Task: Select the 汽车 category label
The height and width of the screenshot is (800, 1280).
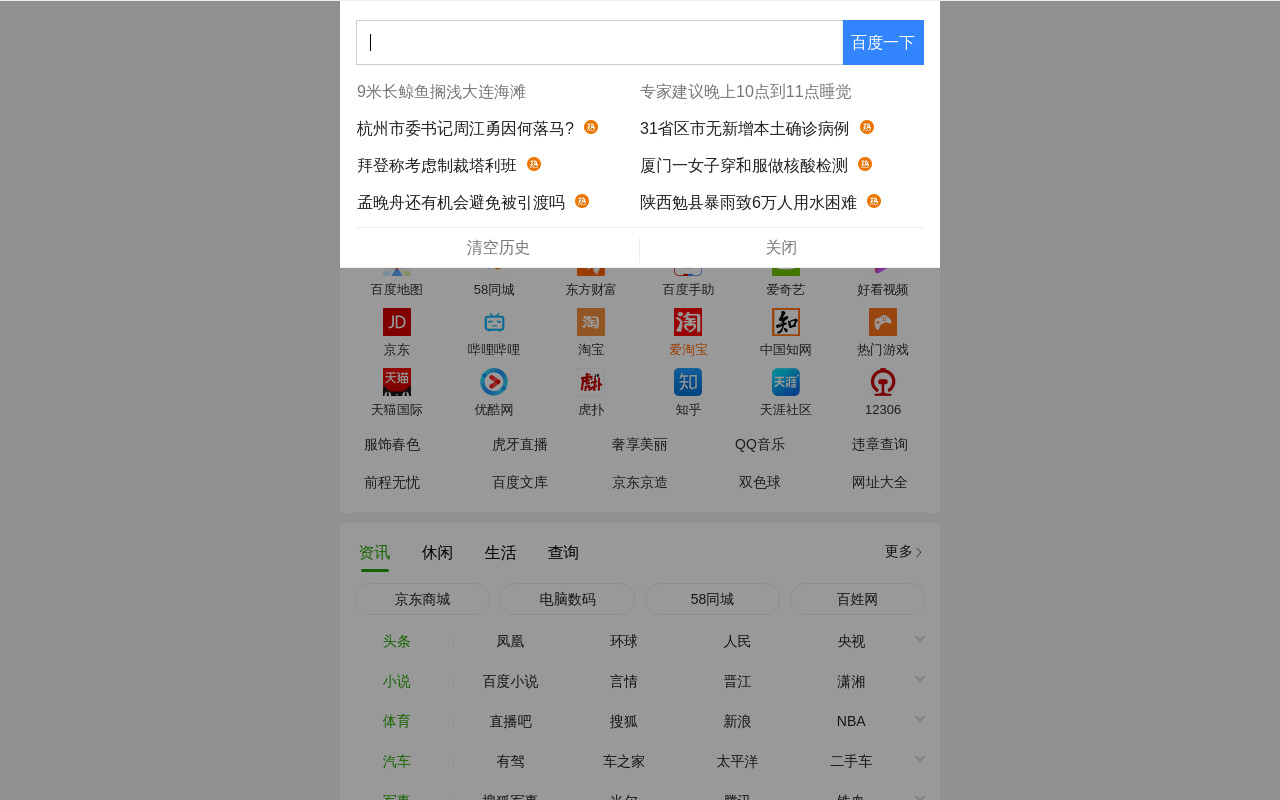Action: 396,762
